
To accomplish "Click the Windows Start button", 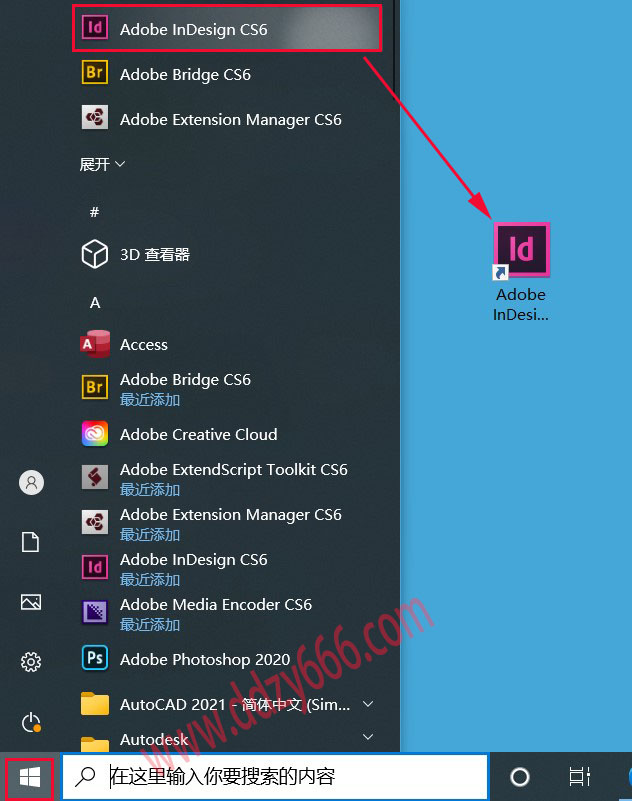I will 30,778.
